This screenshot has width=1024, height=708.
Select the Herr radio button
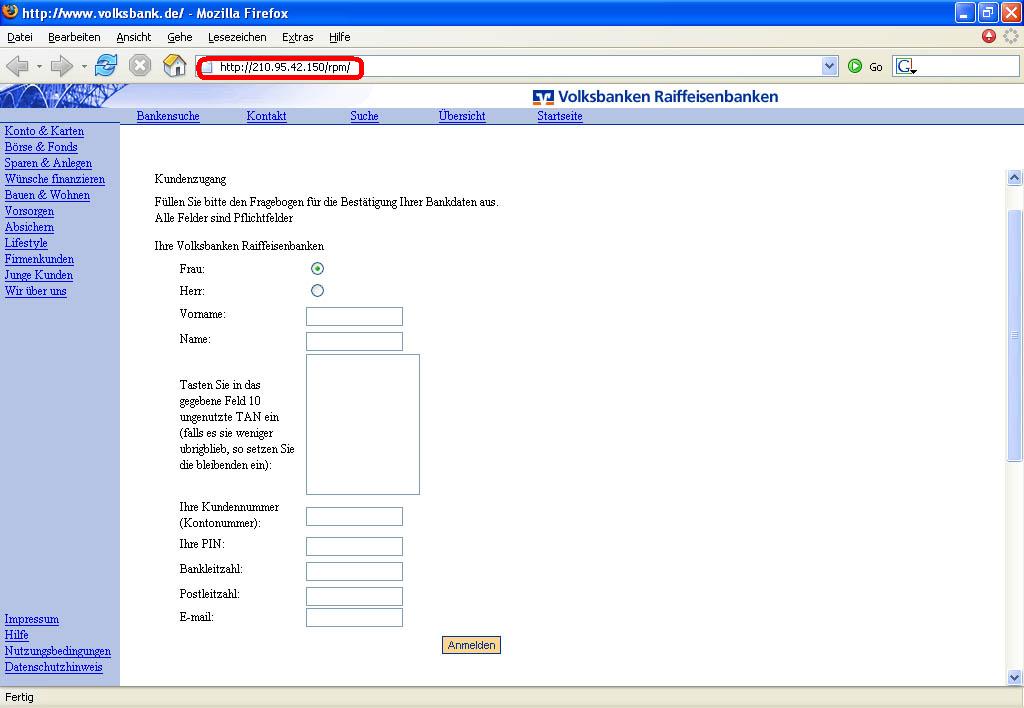(x=317, y=291)
